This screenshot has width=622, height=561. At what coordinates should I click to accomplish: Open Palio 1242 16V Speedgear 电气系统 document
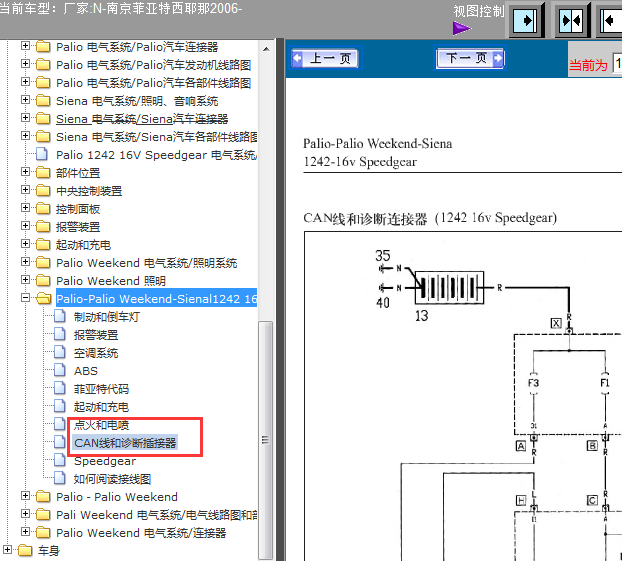pos(156,155)
